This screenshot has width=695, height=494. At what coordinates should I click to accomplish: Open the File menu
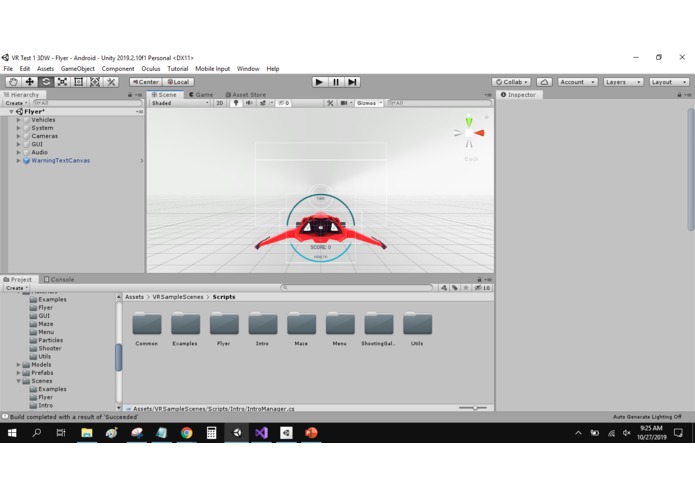pos(8,69)
